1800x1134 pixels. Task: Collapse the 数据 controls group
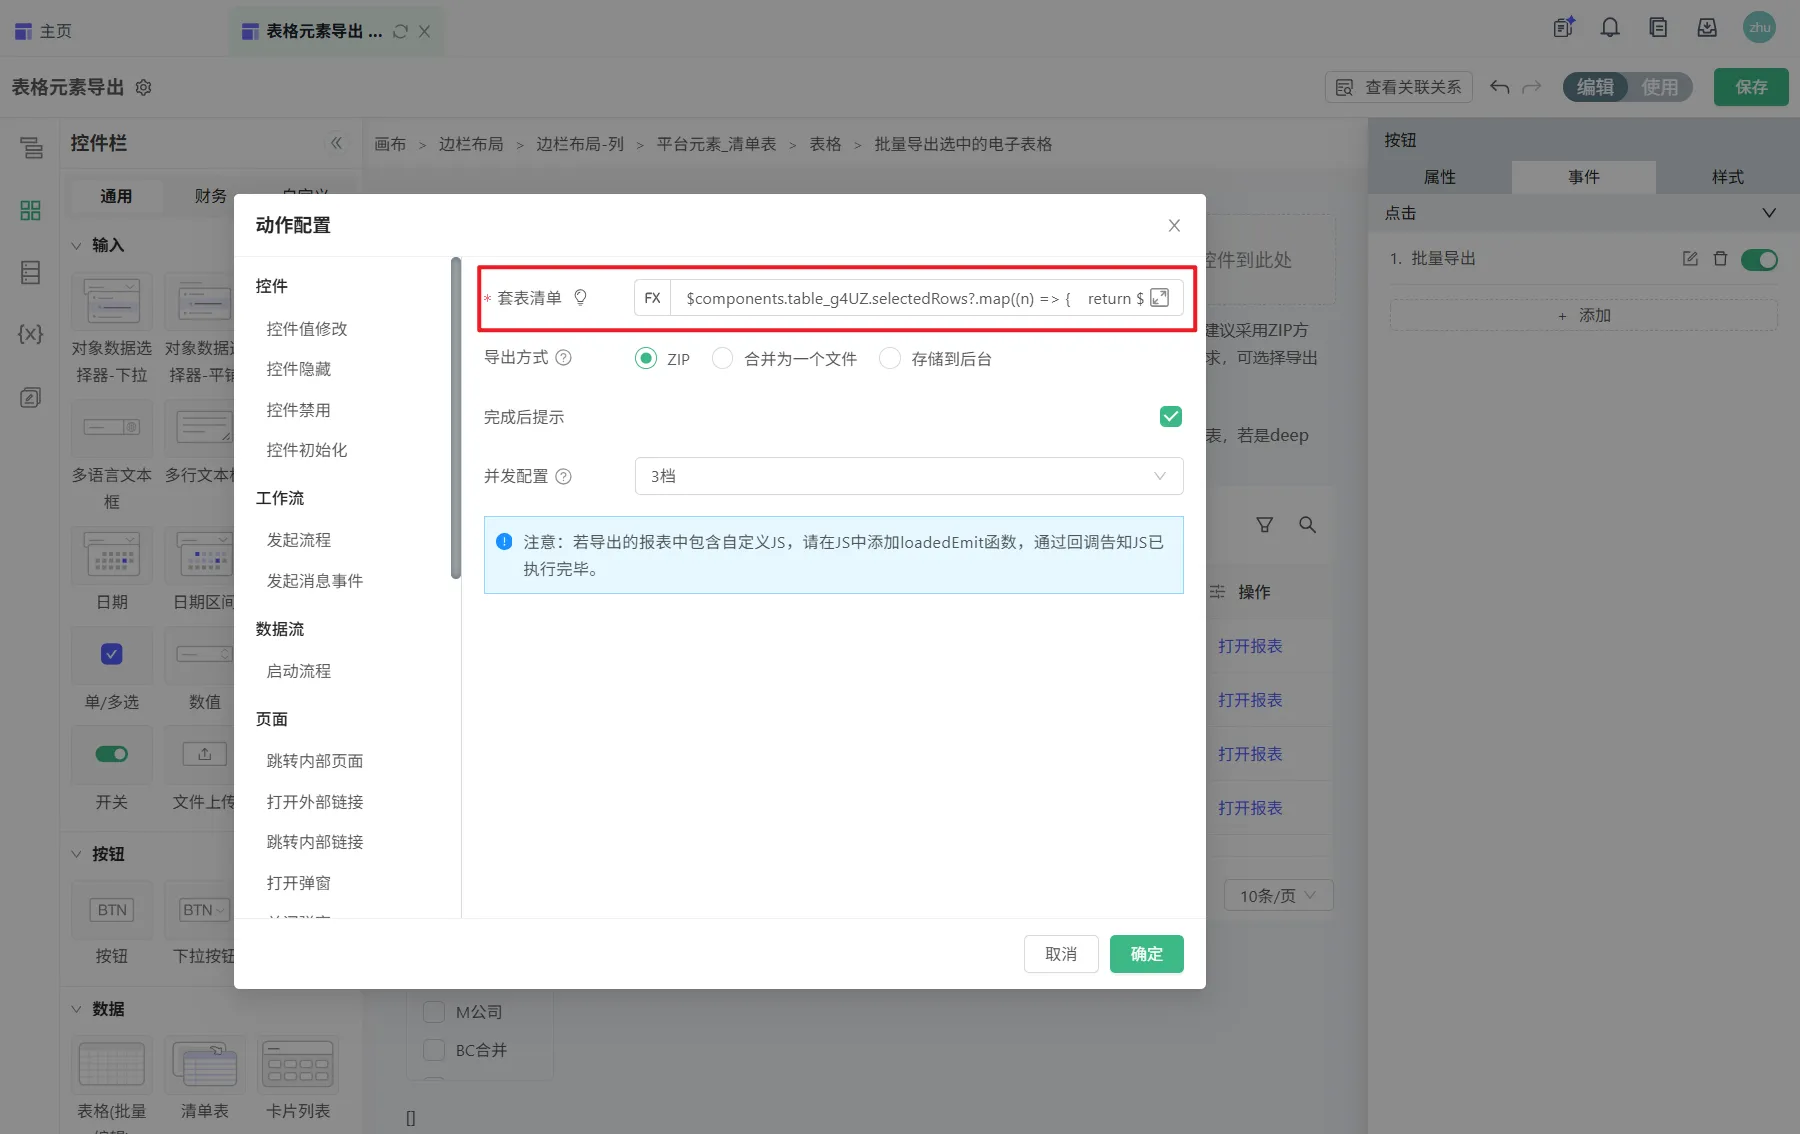click(x=77, y=1009)
